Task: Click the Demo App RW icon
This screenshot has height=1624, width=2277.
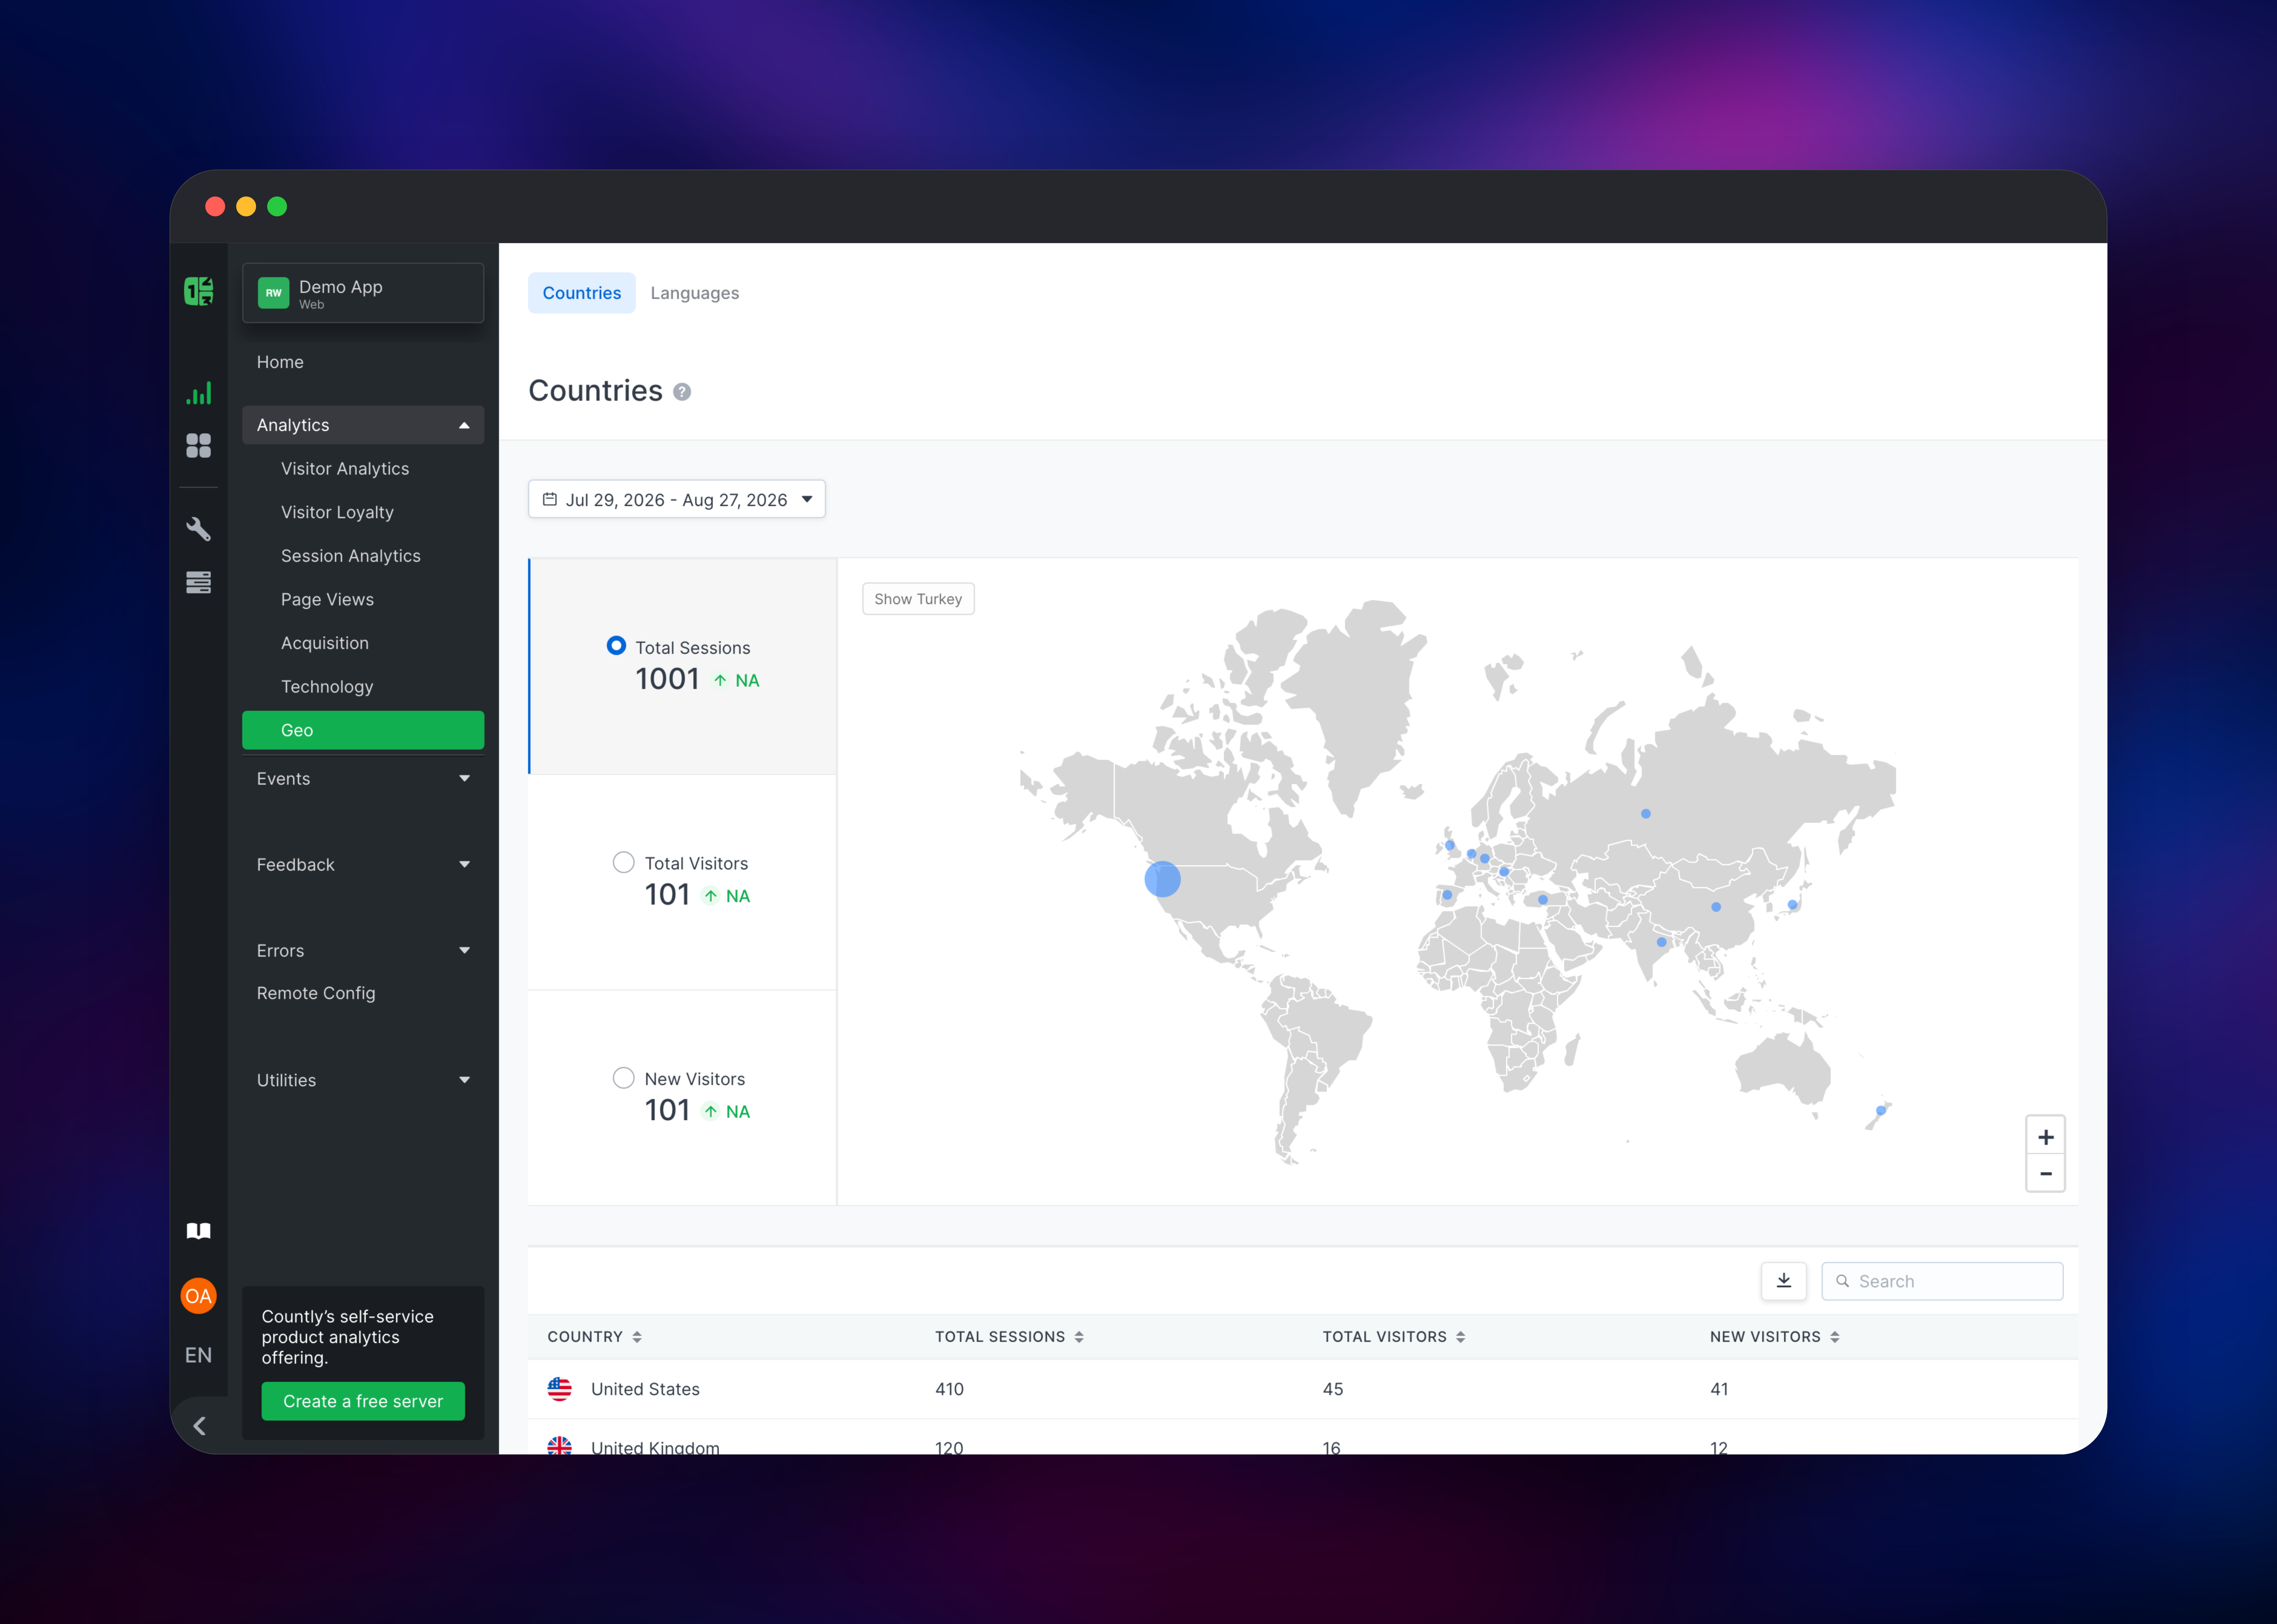Action: [274, 293]
